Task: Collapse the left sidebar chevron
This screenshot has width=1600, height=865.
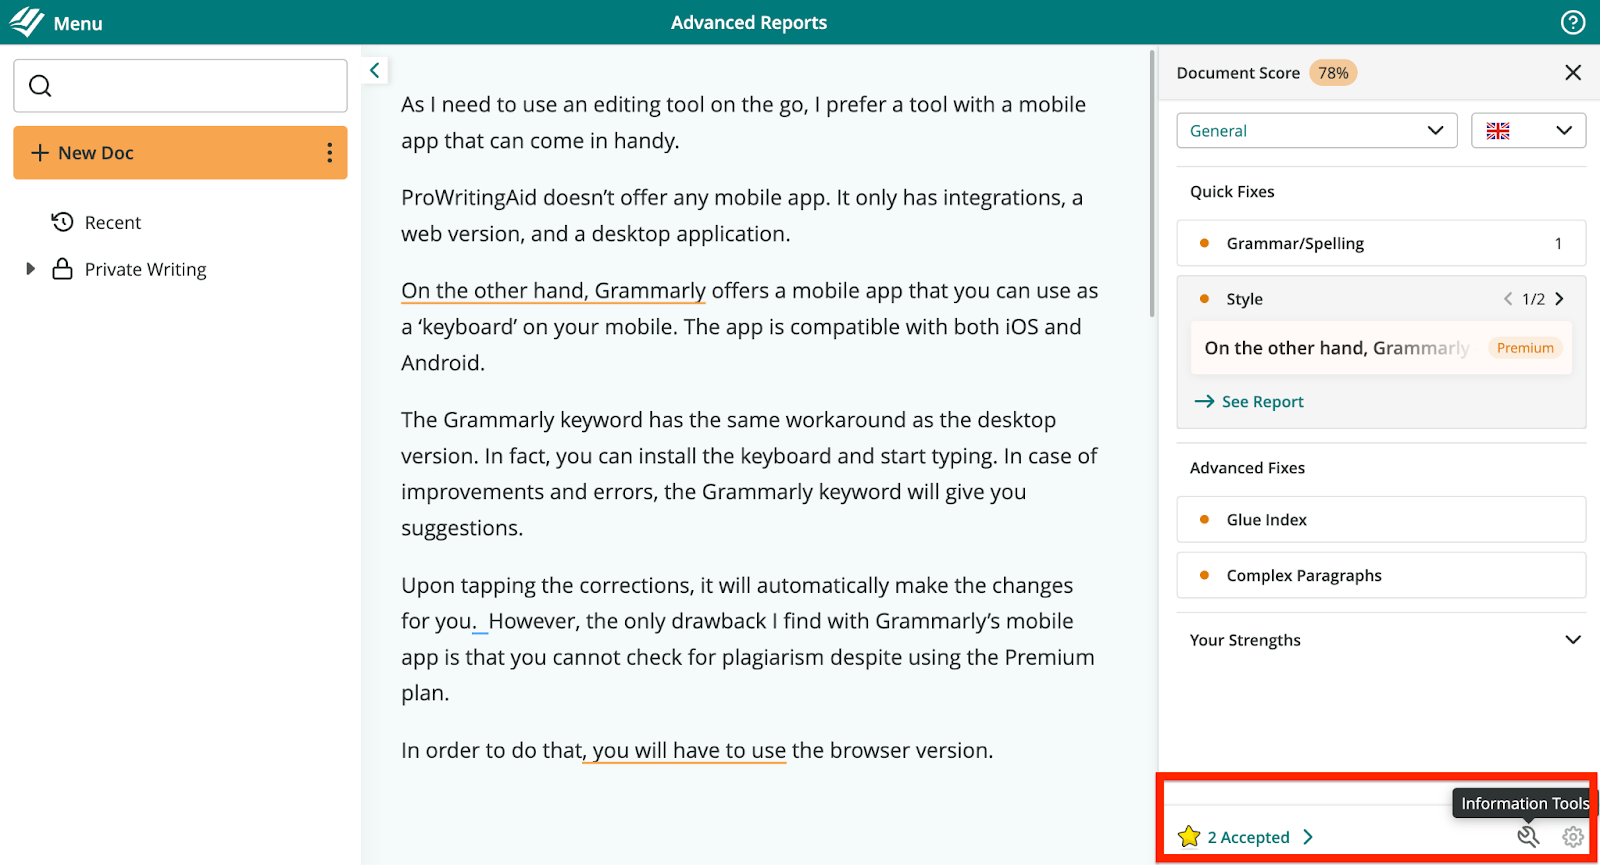Action: tap(374, 70)
